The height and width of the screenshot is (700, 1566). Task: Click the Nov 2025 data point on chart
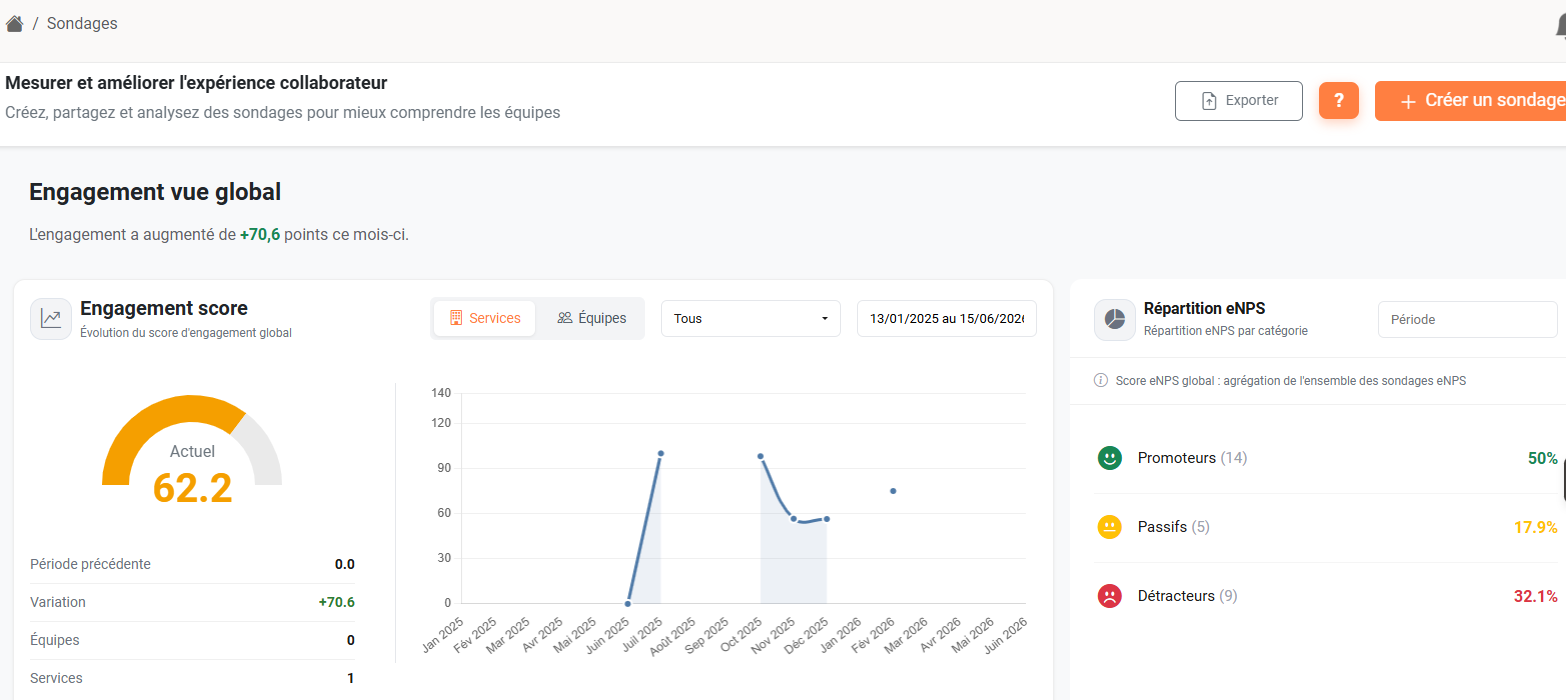[x=794, y=519]
